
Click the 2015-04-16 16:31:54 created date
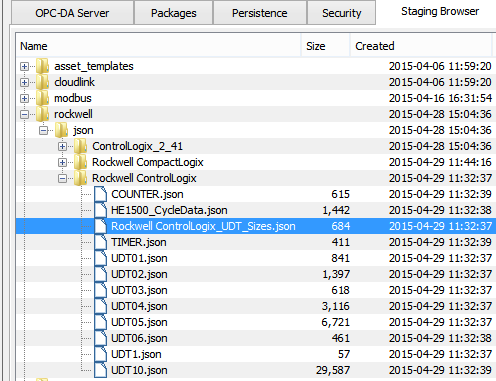click(x=440, y=98)
